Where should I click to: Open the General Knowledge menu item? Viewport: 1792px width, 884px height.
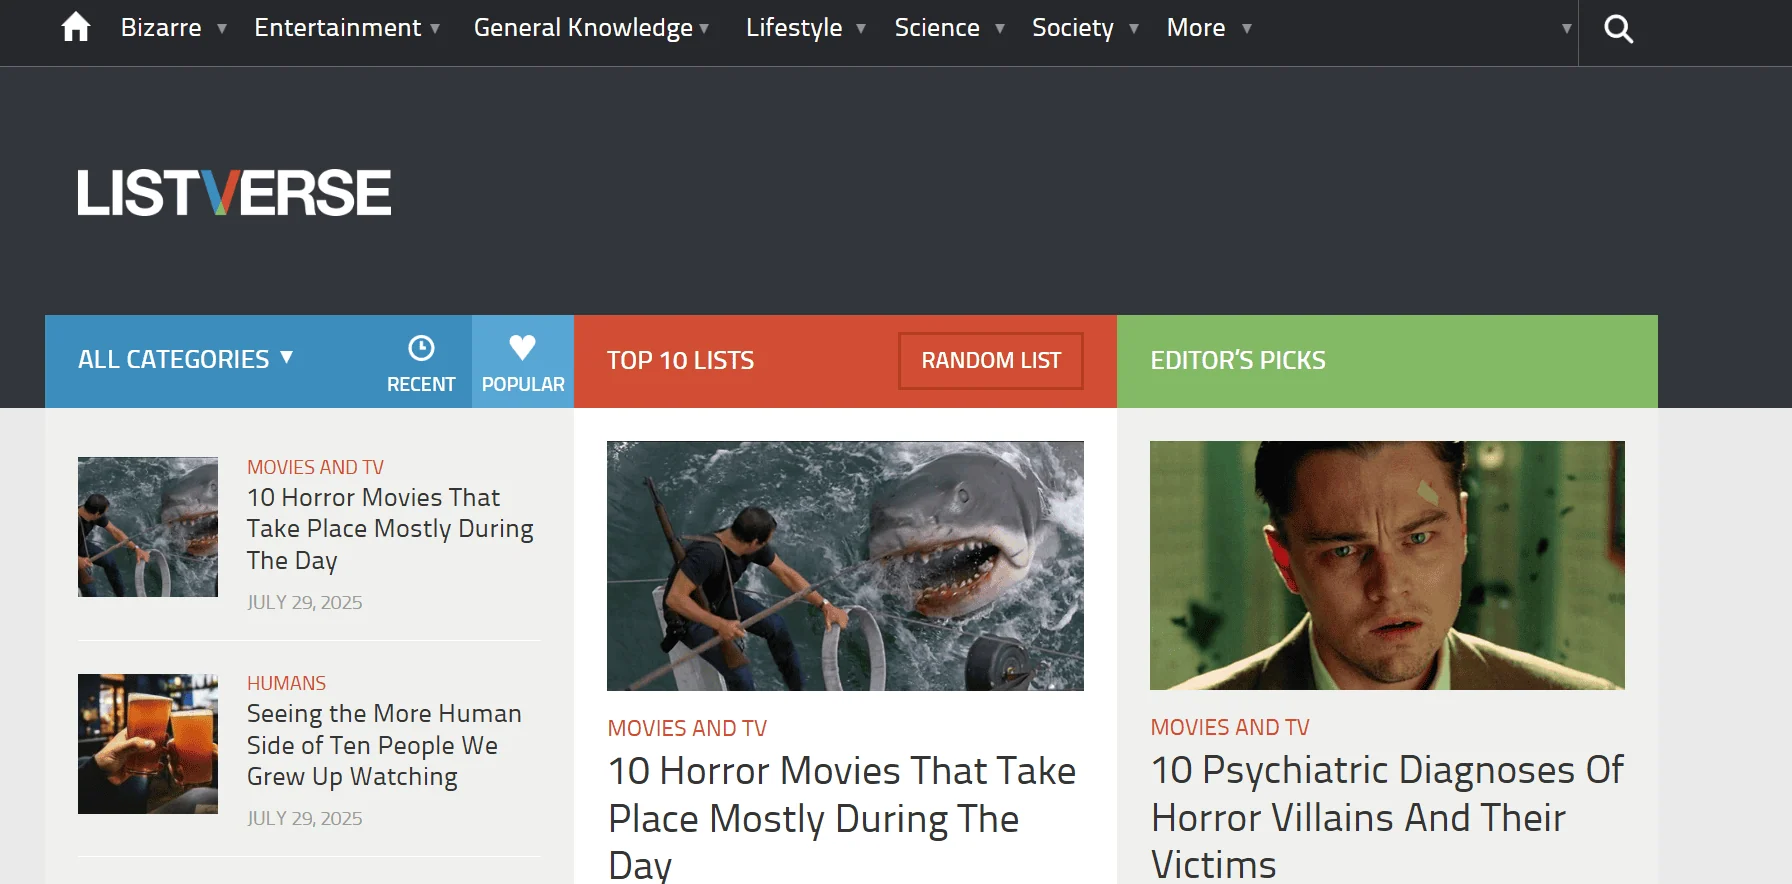pyautogui.click(x=583, y=28)
